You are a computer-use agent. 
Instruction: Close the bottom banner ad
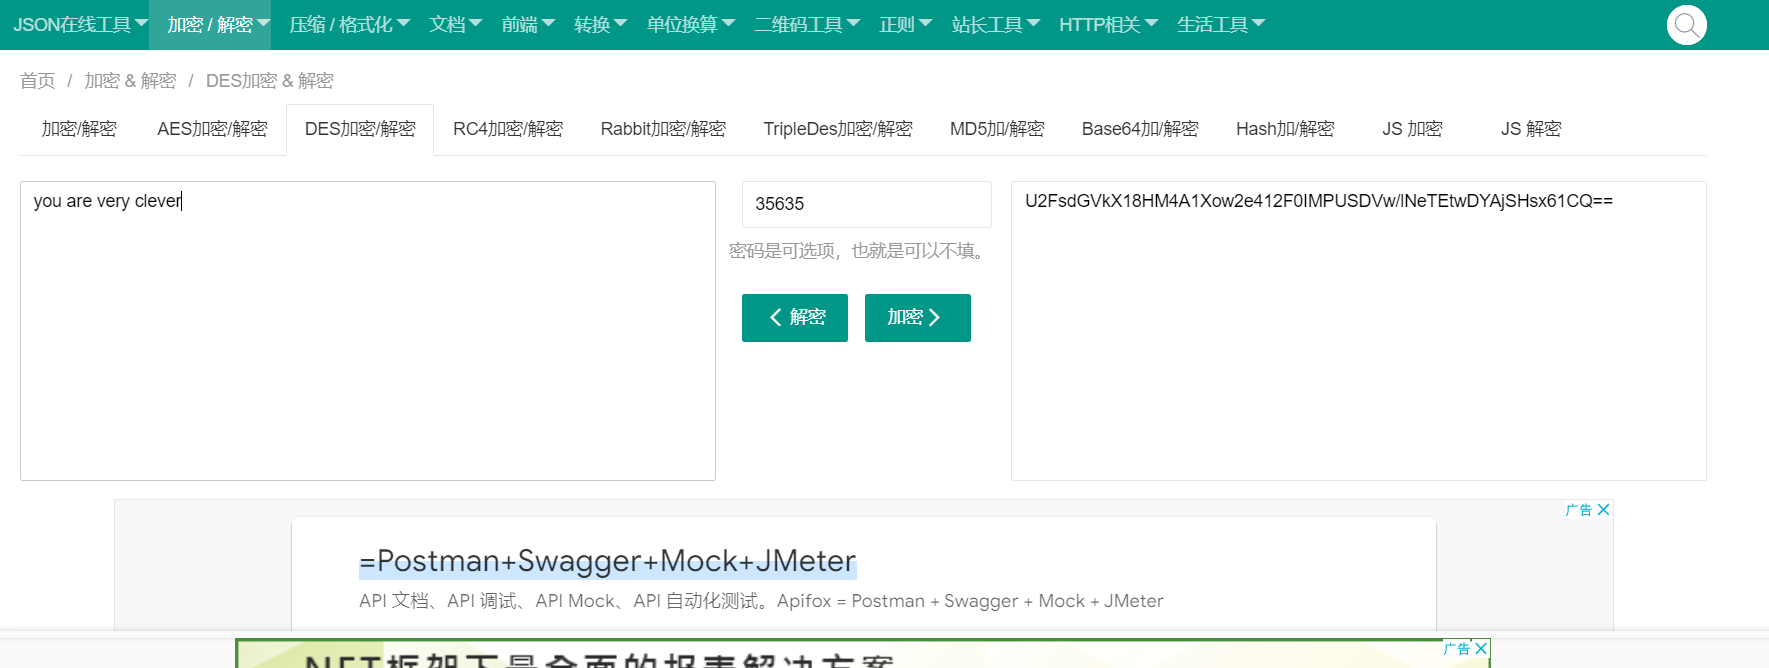point(1481,649)
